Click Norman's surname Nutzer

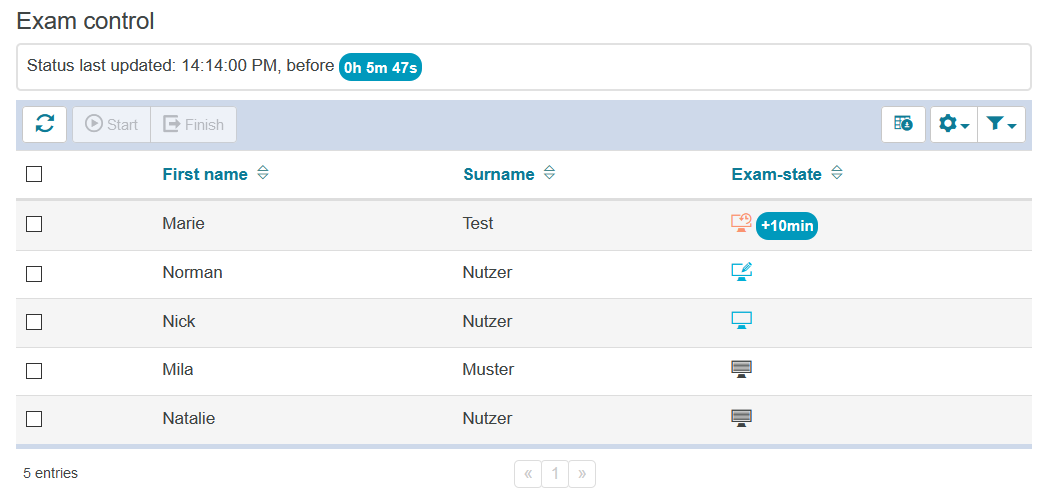pos(487,273)
